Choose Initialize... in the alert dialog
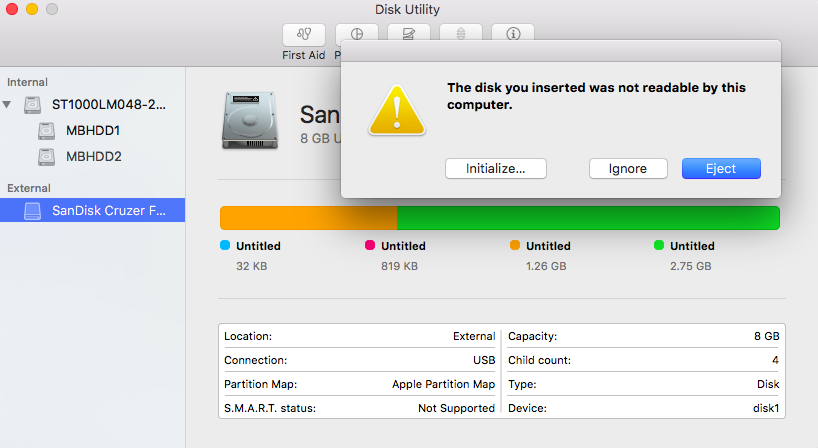This screenshot has width=818, height=448. [x=496, y=168]
